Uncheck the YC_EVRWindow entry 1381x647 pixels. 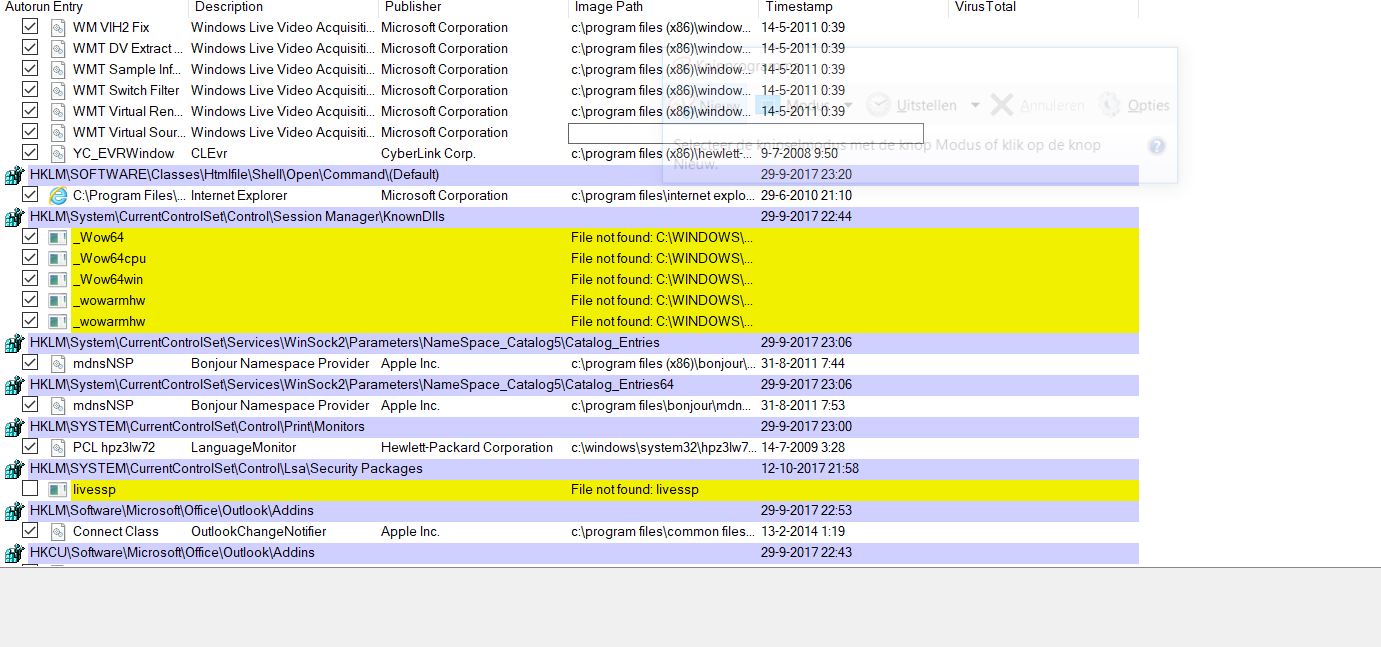(x=30, y=152)
